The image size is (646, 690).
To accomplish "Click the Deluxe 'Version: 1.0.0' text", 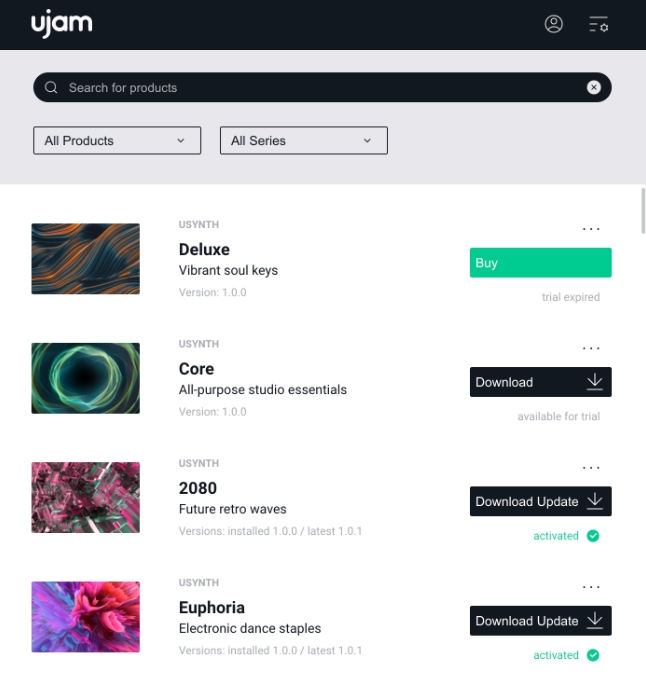I will [x=213, y=292].
